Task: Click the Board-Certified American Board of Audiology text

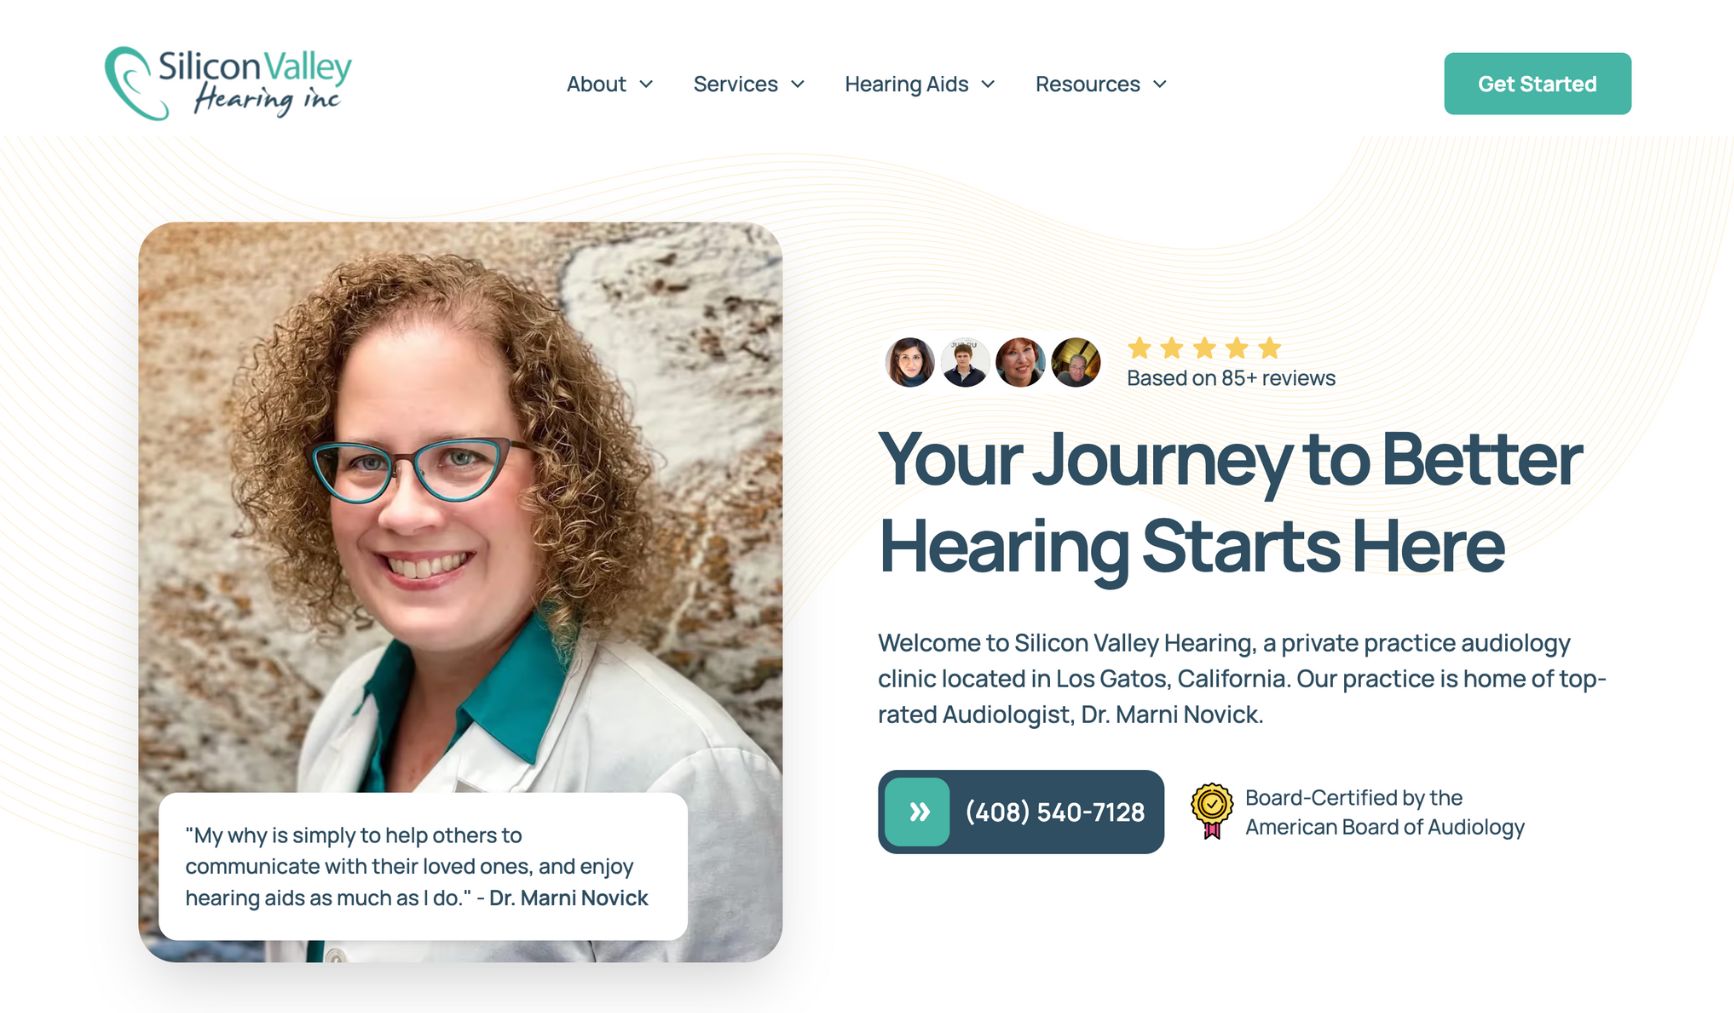Action: 1384,812
